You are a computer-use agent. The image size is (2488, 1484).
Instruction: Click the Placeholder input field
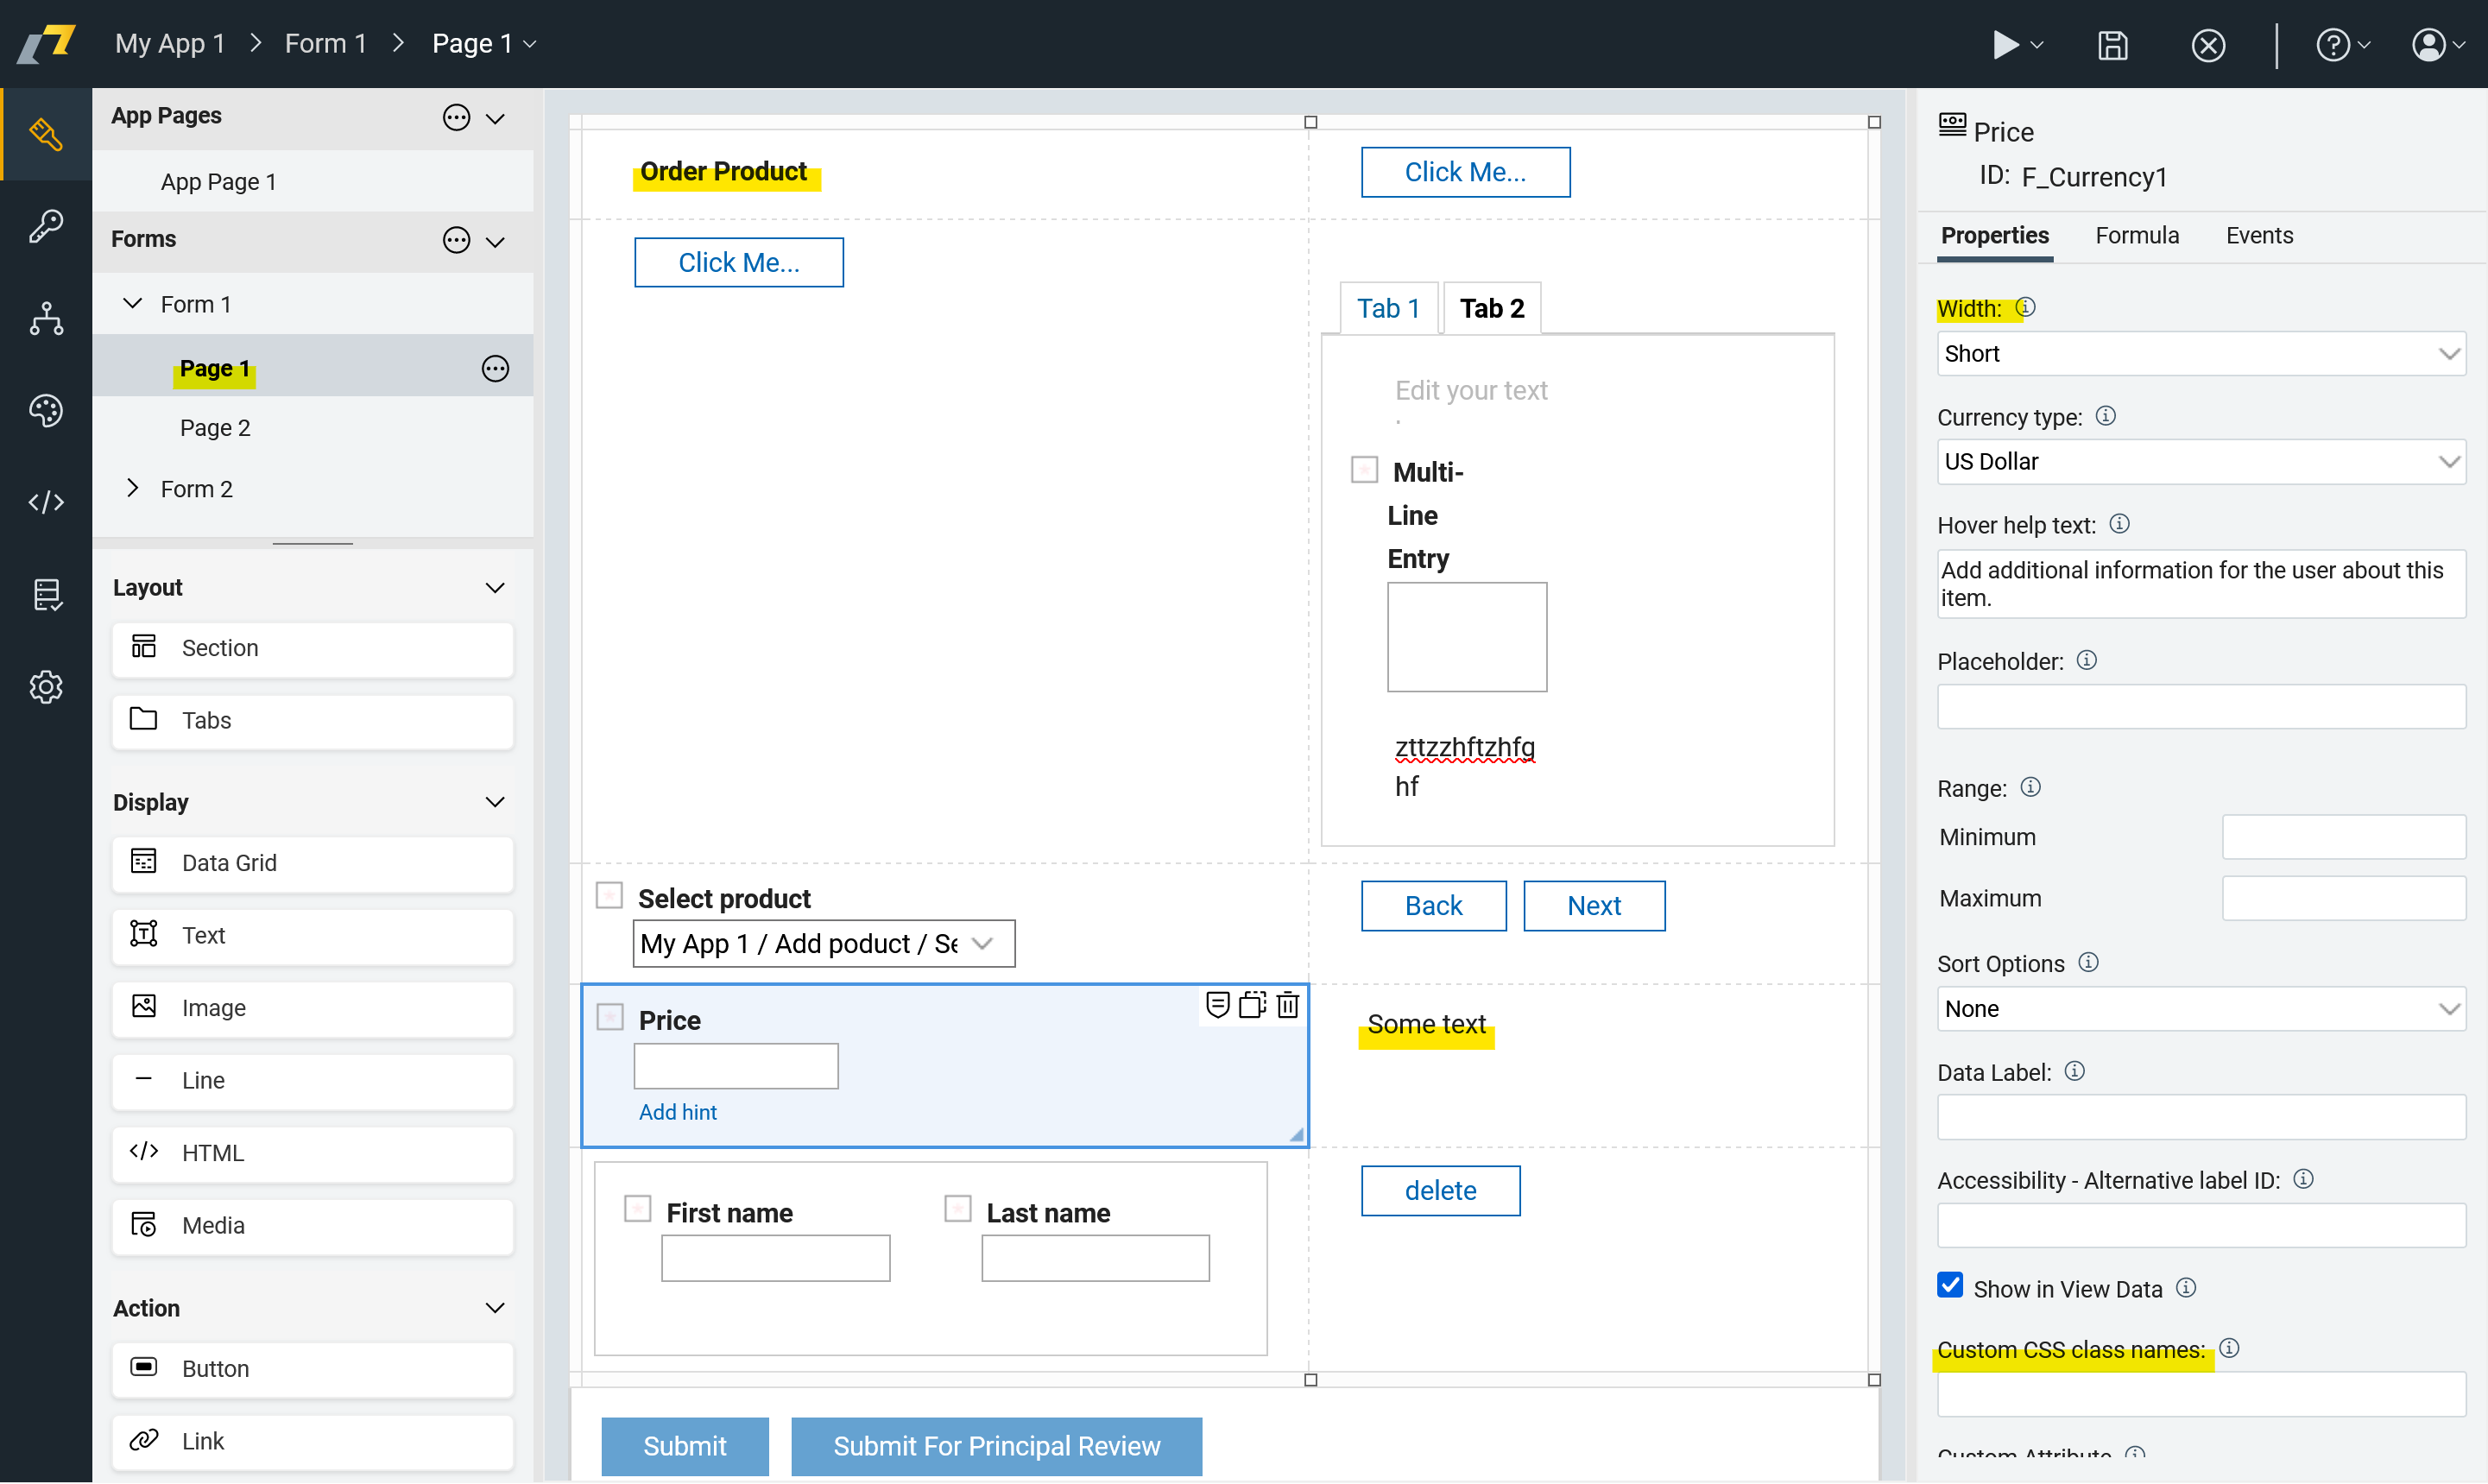pos(2200,707)
